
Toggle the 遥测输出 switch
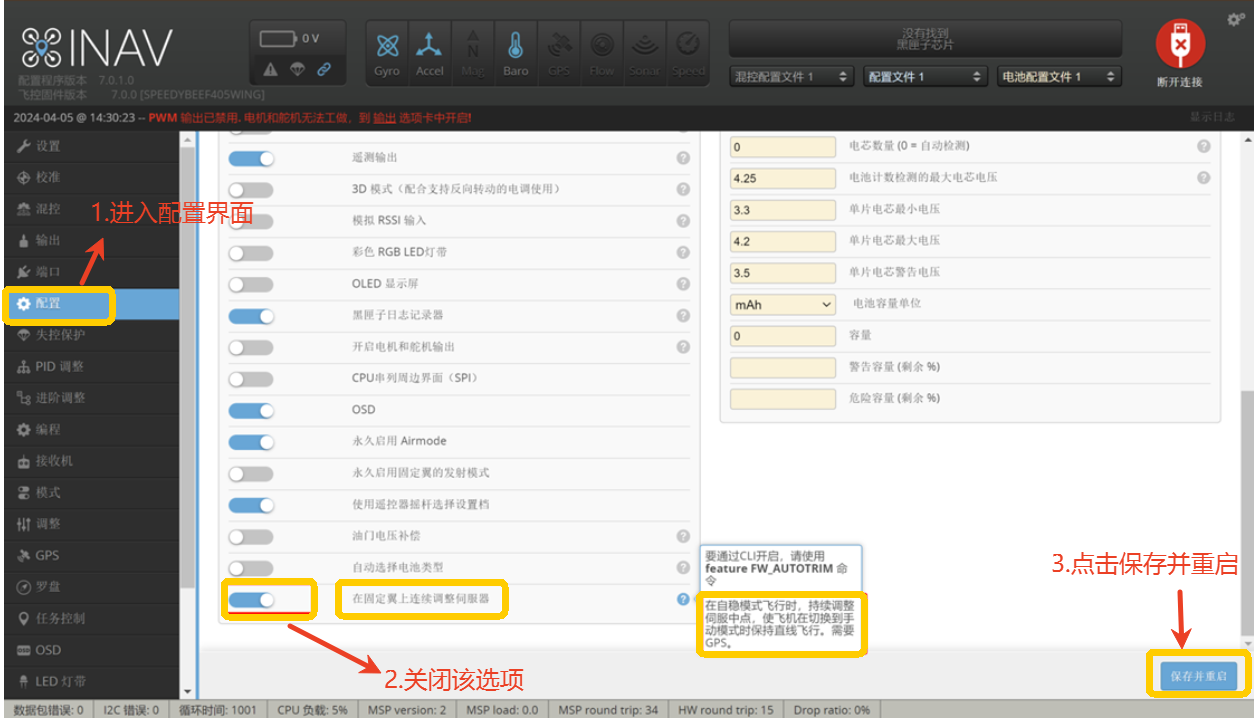(x=251, y=158)
